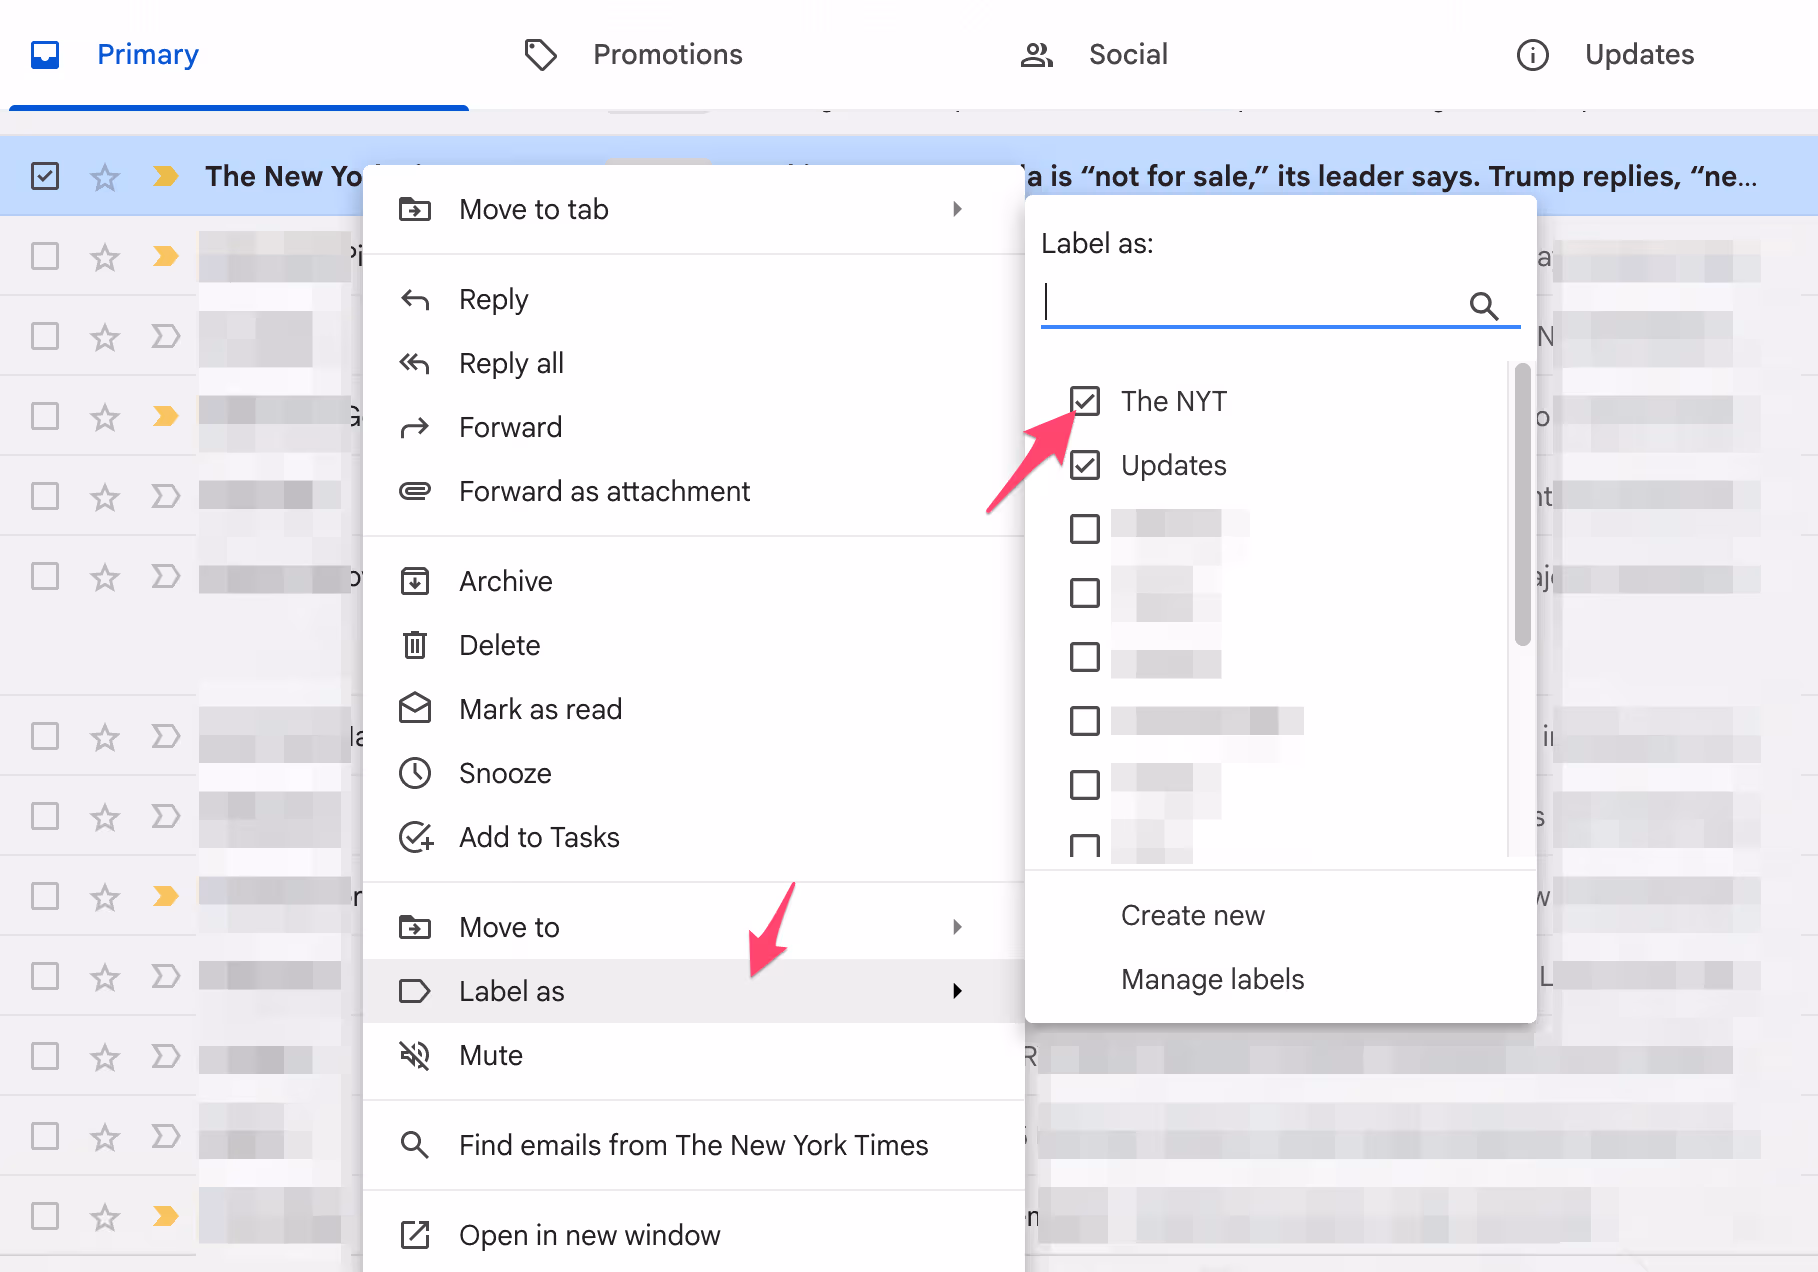Click the Social people icon

pyautogui.click(x=1036, y=54)
